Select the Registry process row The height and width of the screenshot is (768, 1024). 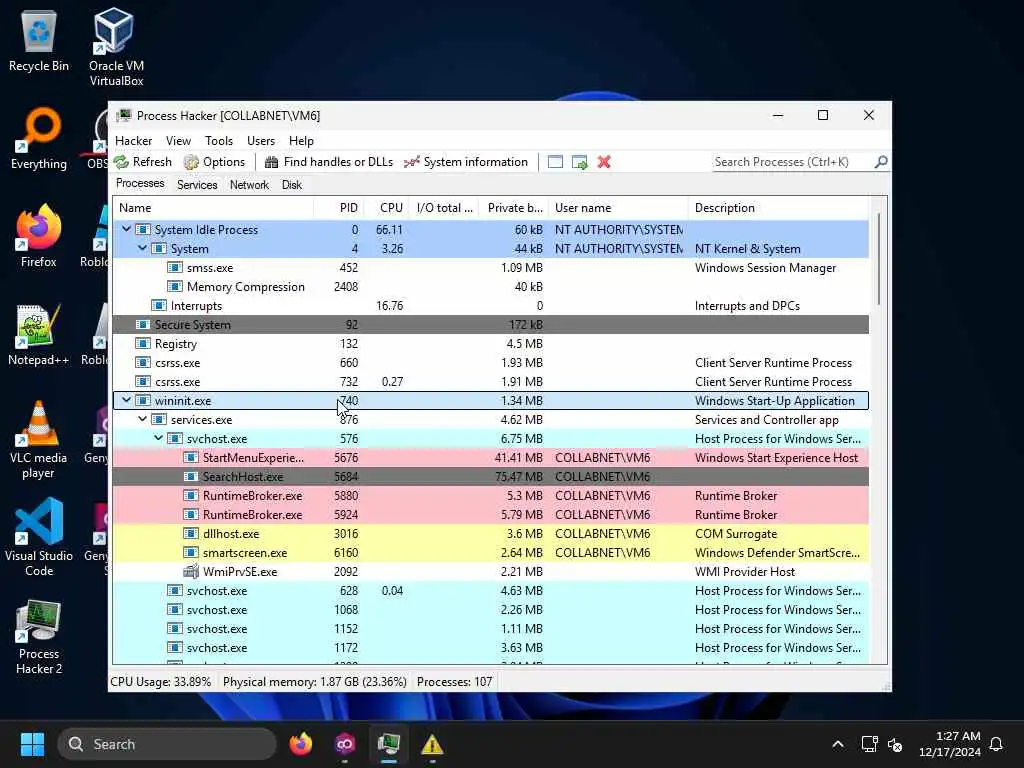coord(491,344)
